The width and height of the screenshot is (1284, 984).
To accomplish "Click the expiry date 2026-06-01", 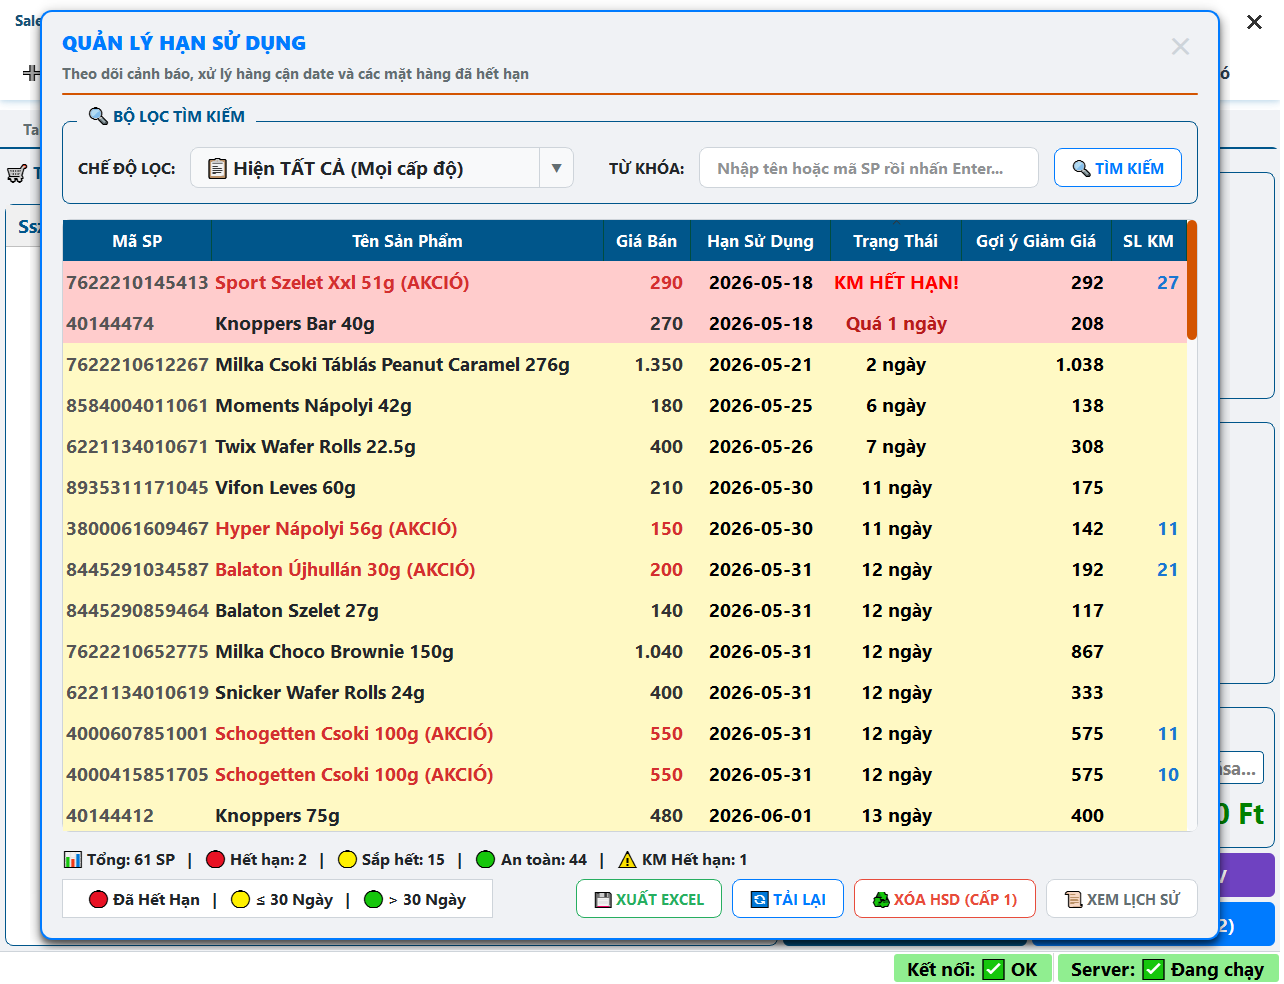I will click(761, 816).
